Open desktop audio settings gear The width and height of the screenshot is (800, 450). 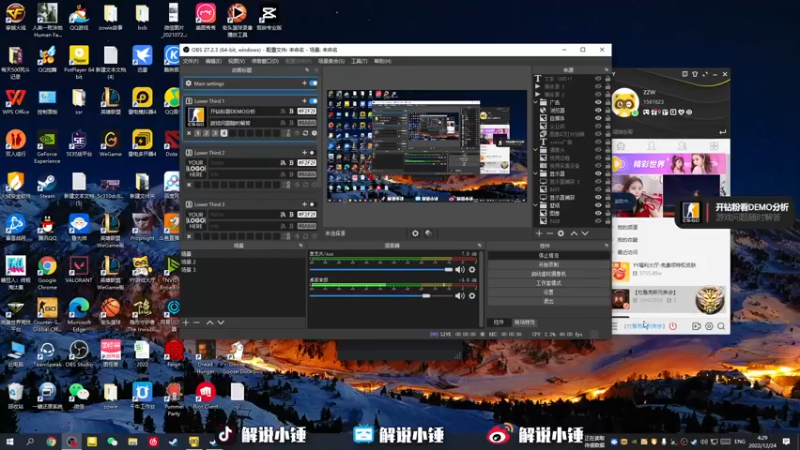pos(472,295)
